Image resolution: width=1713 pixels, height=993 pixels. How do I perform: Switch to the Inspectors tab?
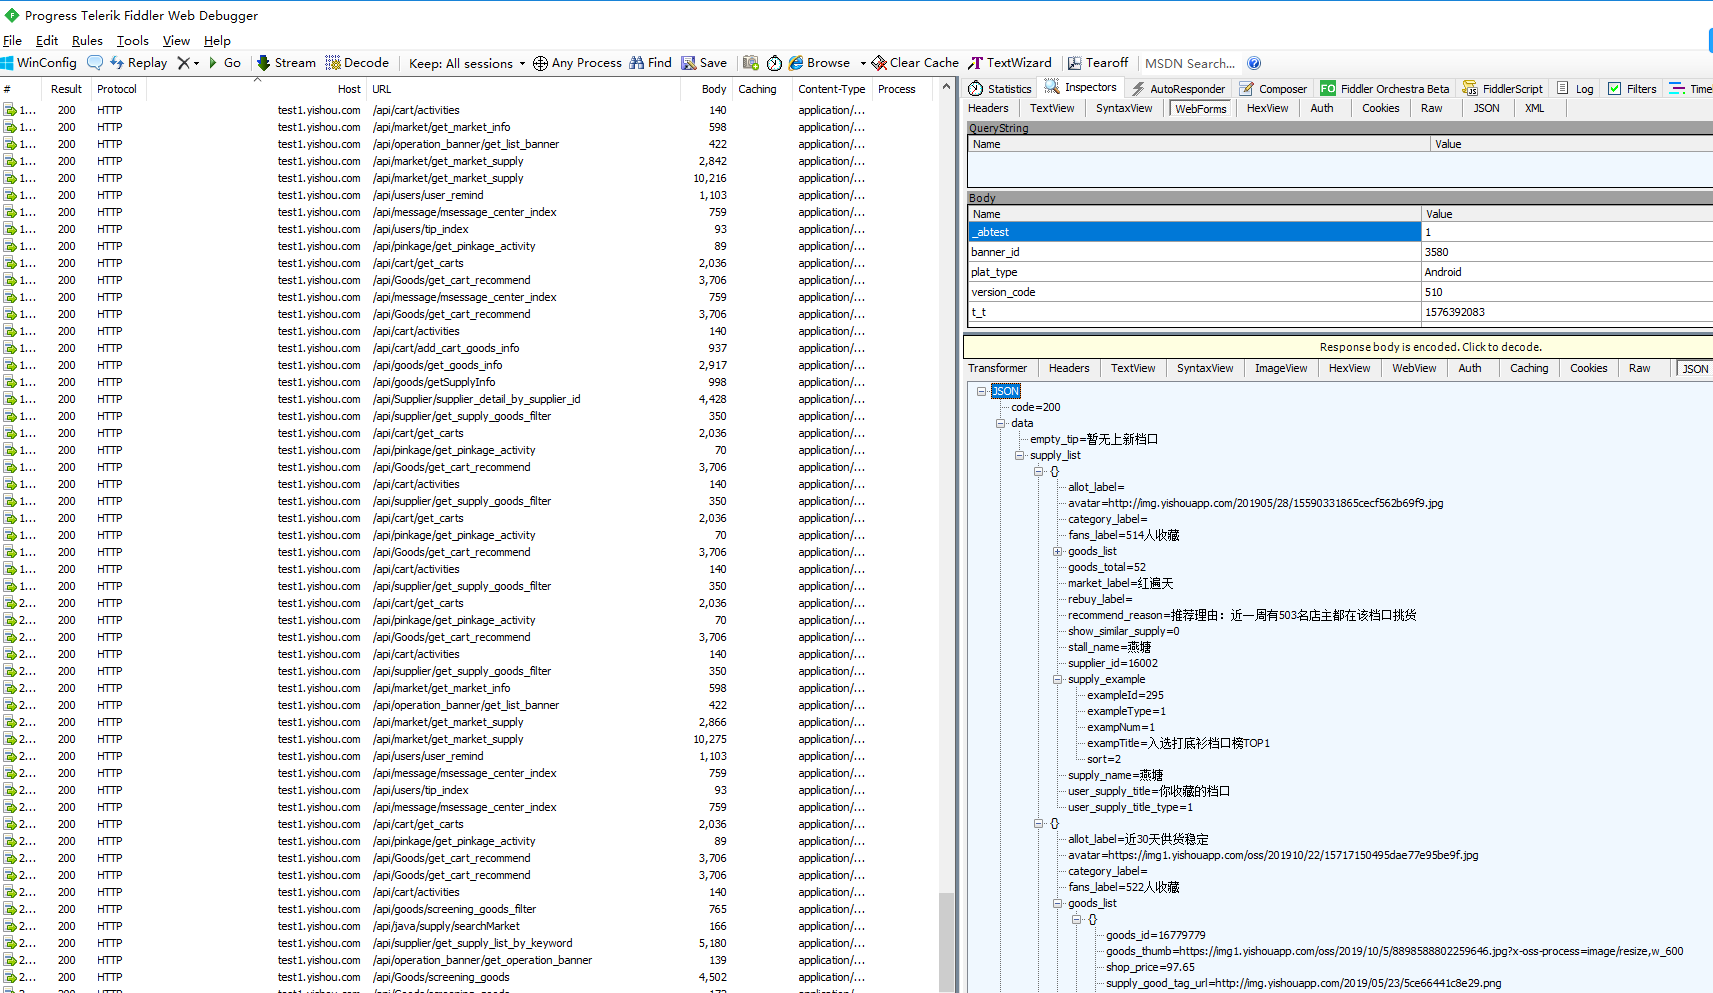[x=1080, y=88]
